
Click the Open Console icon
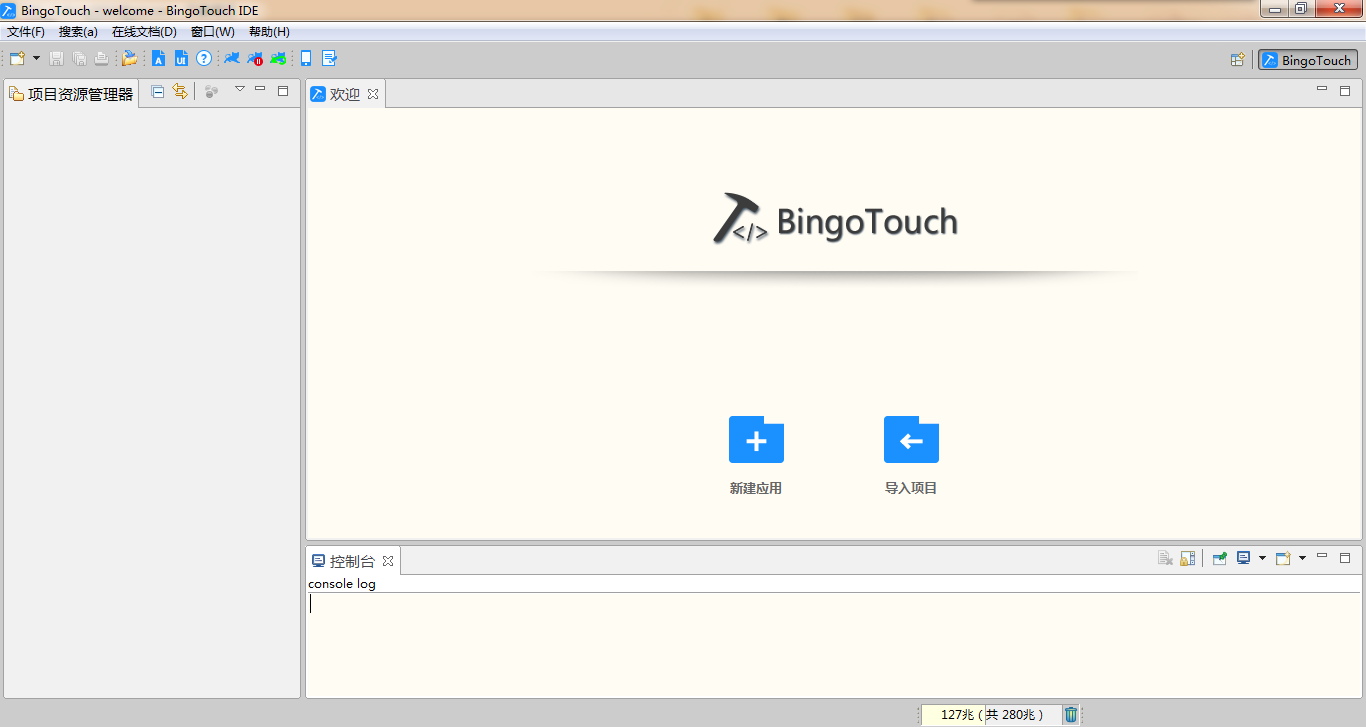tap(1283, 558)
